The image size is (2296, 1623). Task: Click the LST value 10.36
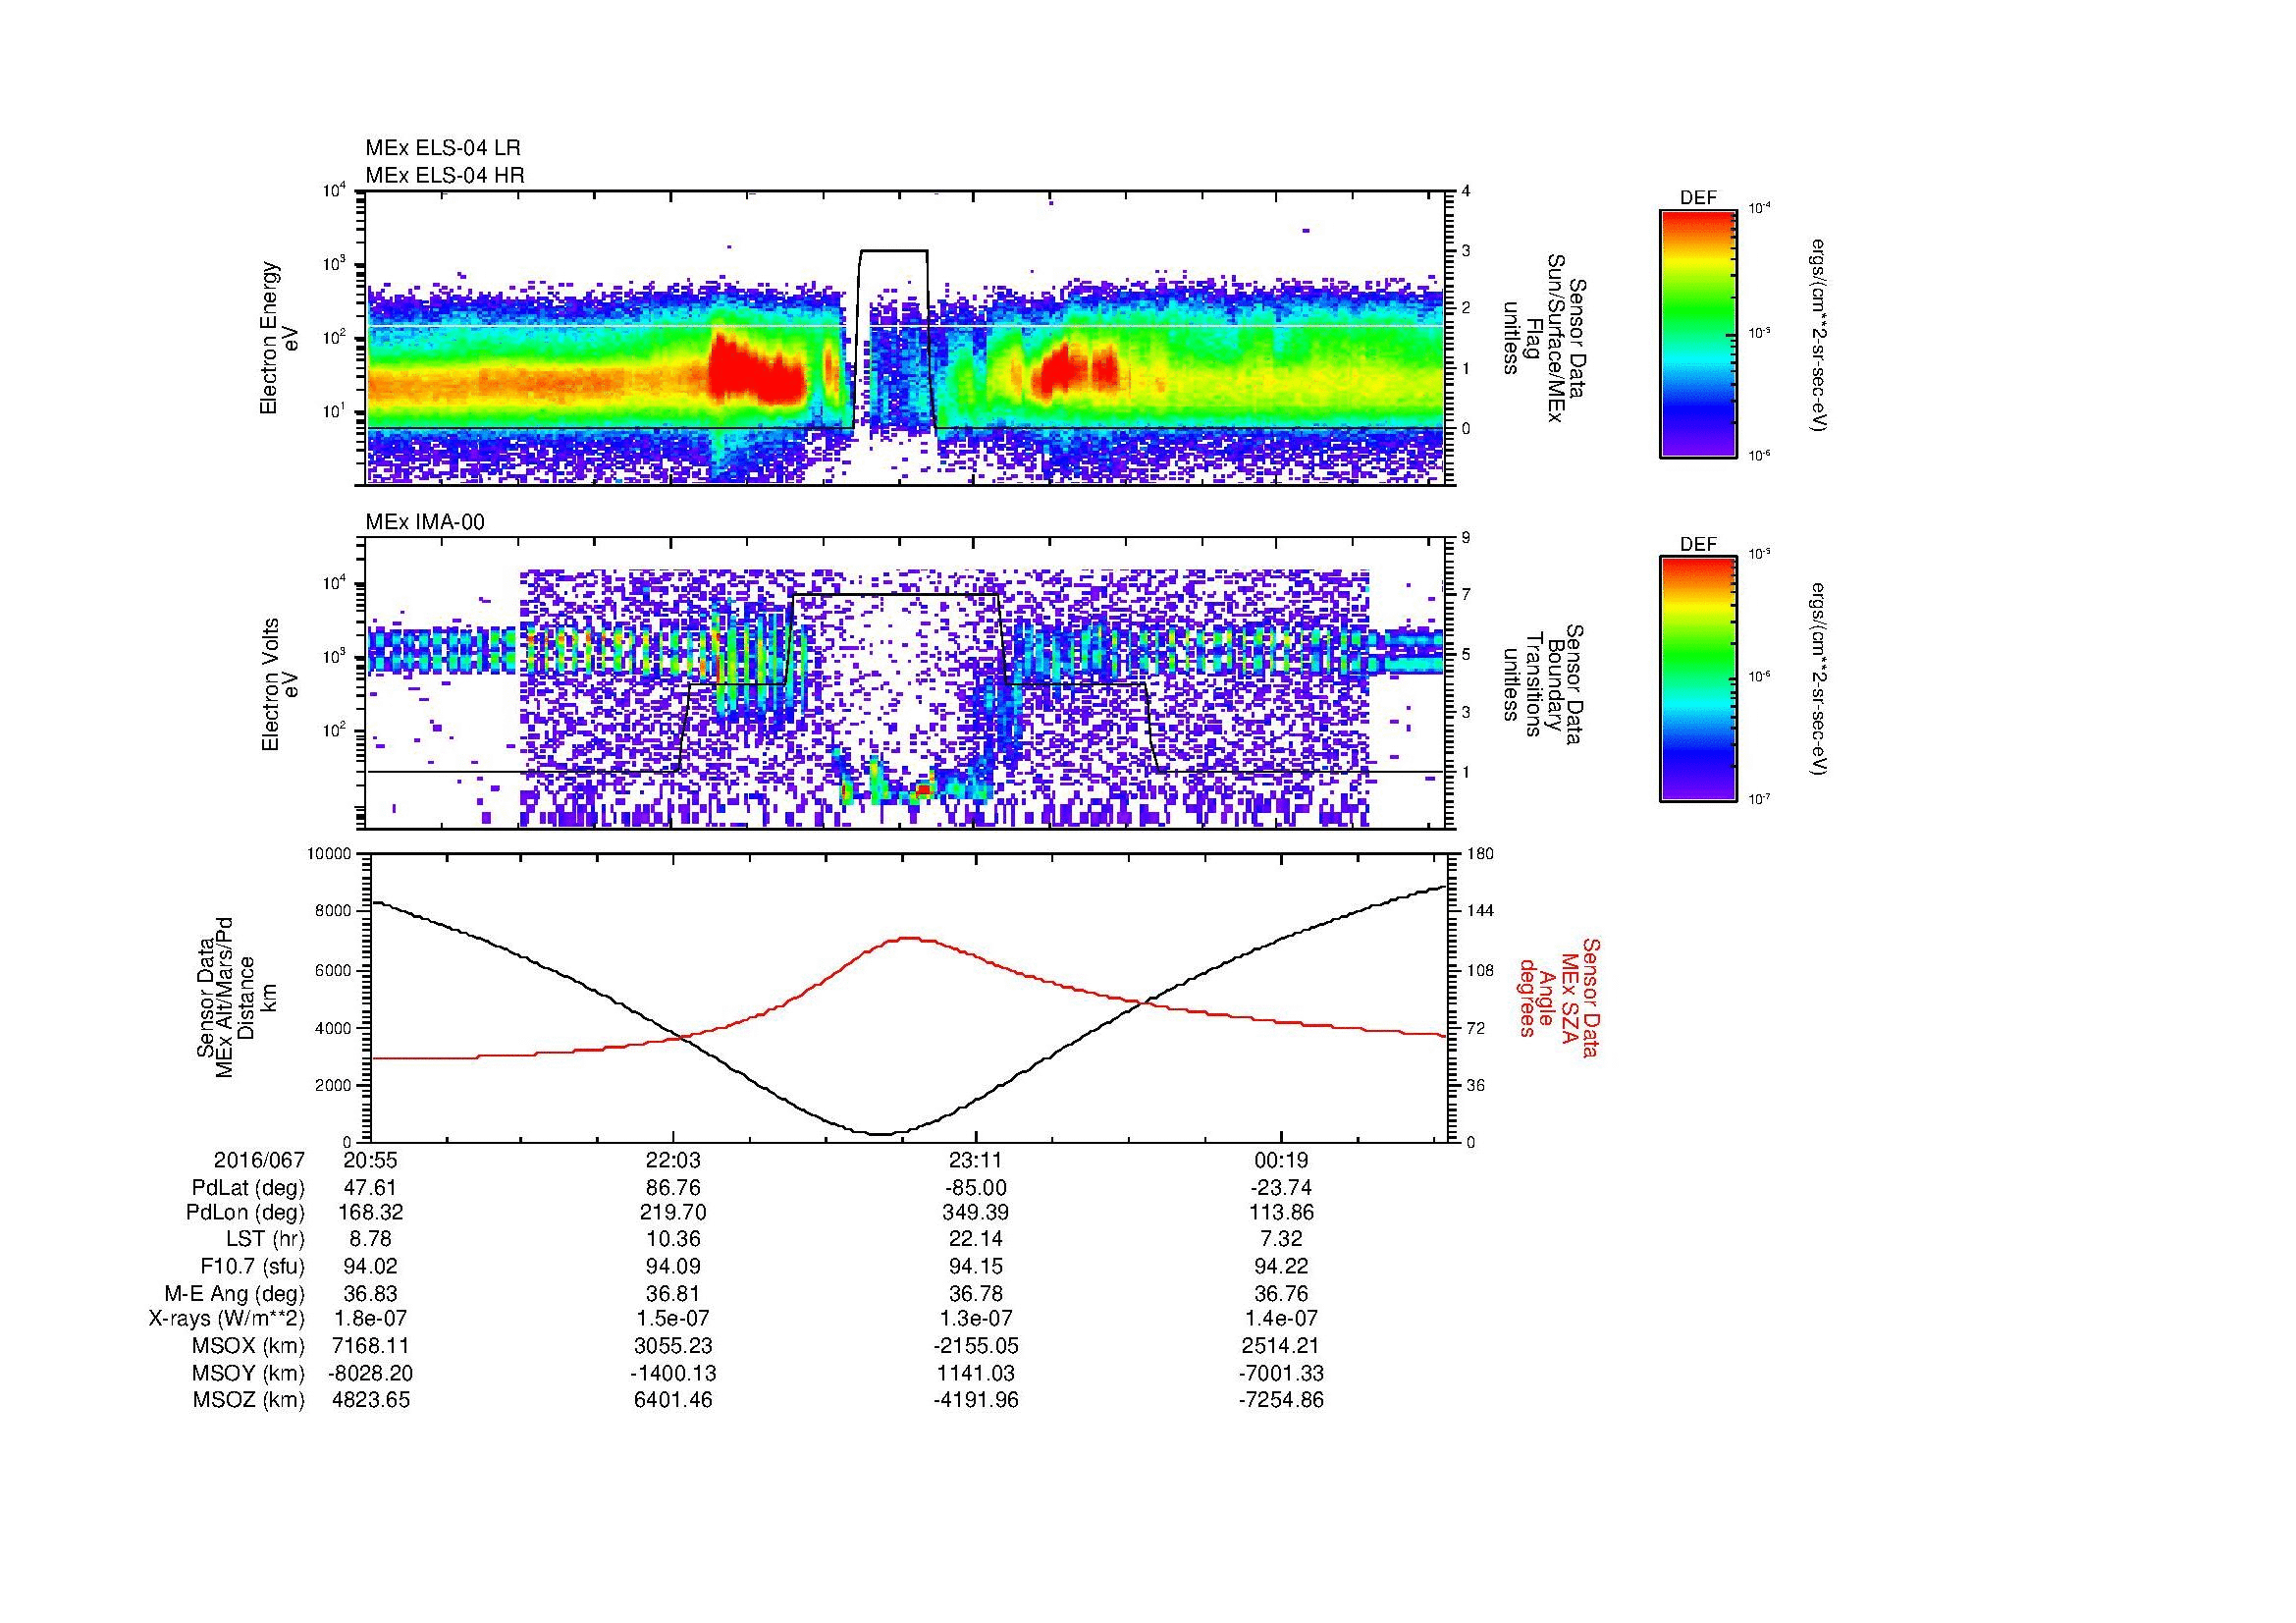[674, 1240]
